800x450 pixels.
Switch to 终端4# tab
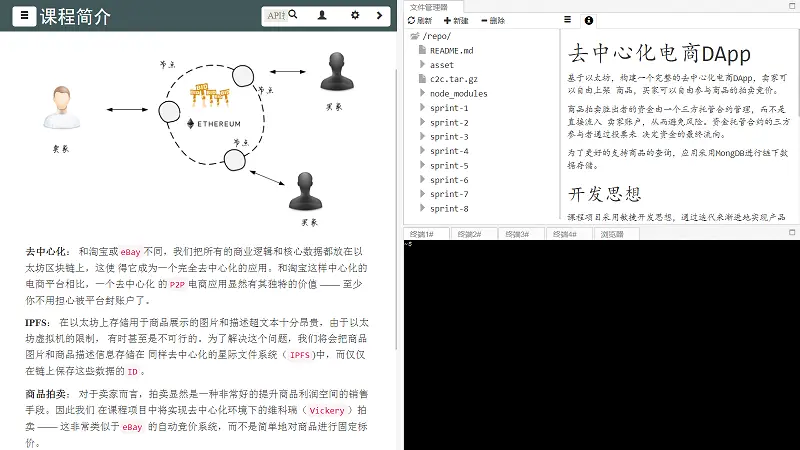pos(569,234)
